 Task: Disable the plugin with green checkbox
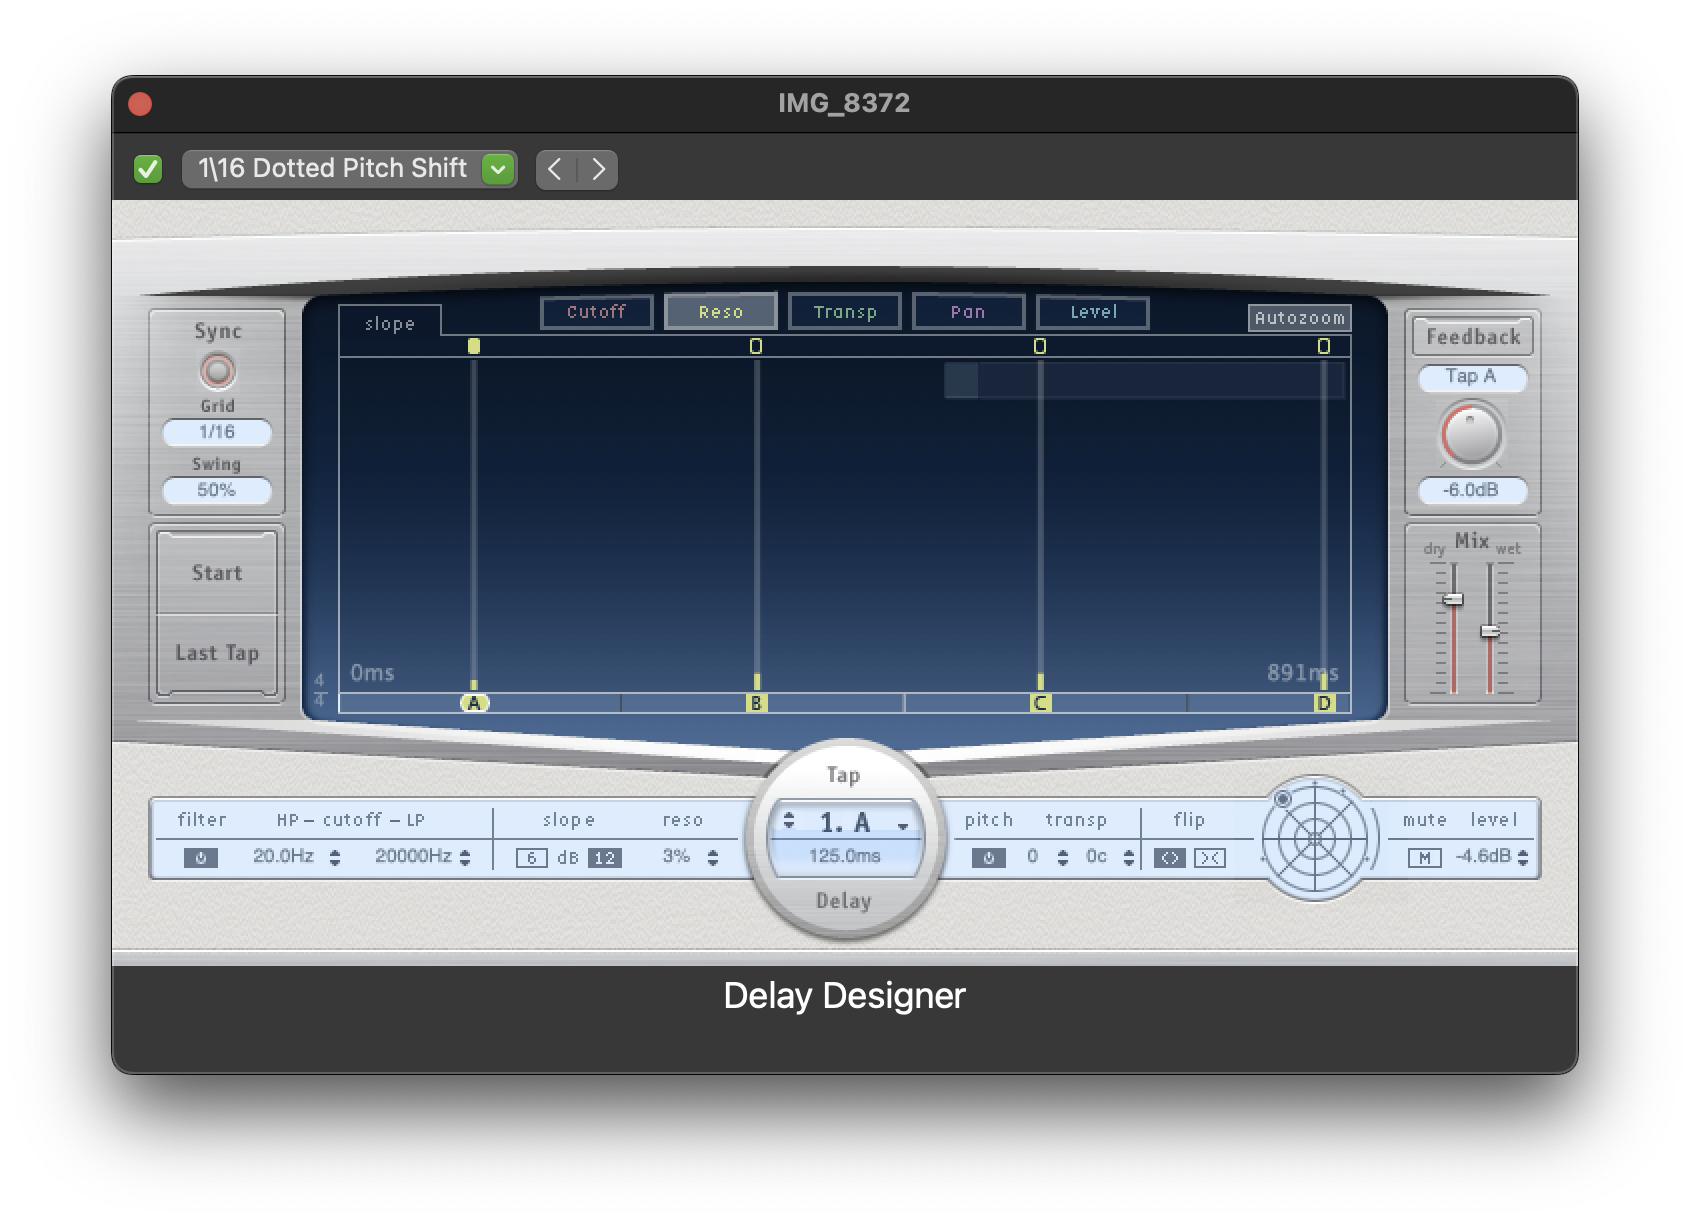pyautogui.click(x=148, y=169)
